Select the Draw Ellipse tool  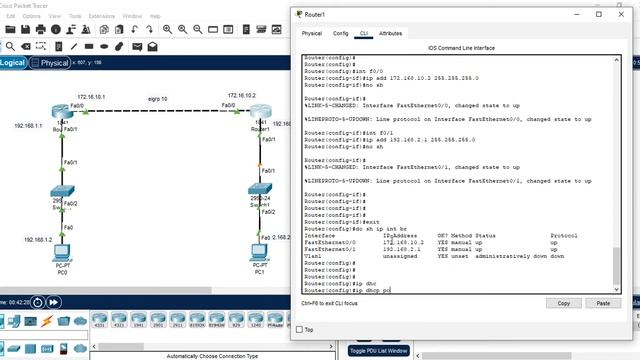(x=104, y=47)
